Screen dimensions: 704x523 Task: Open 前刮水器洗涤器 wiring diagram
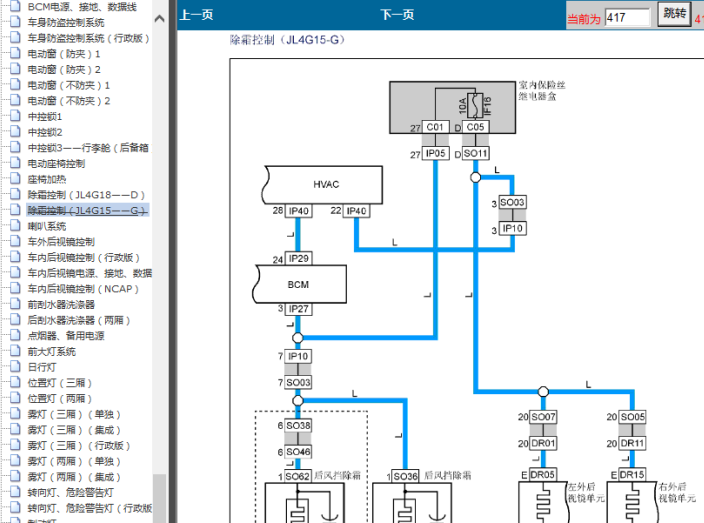(x=61, y=304)
